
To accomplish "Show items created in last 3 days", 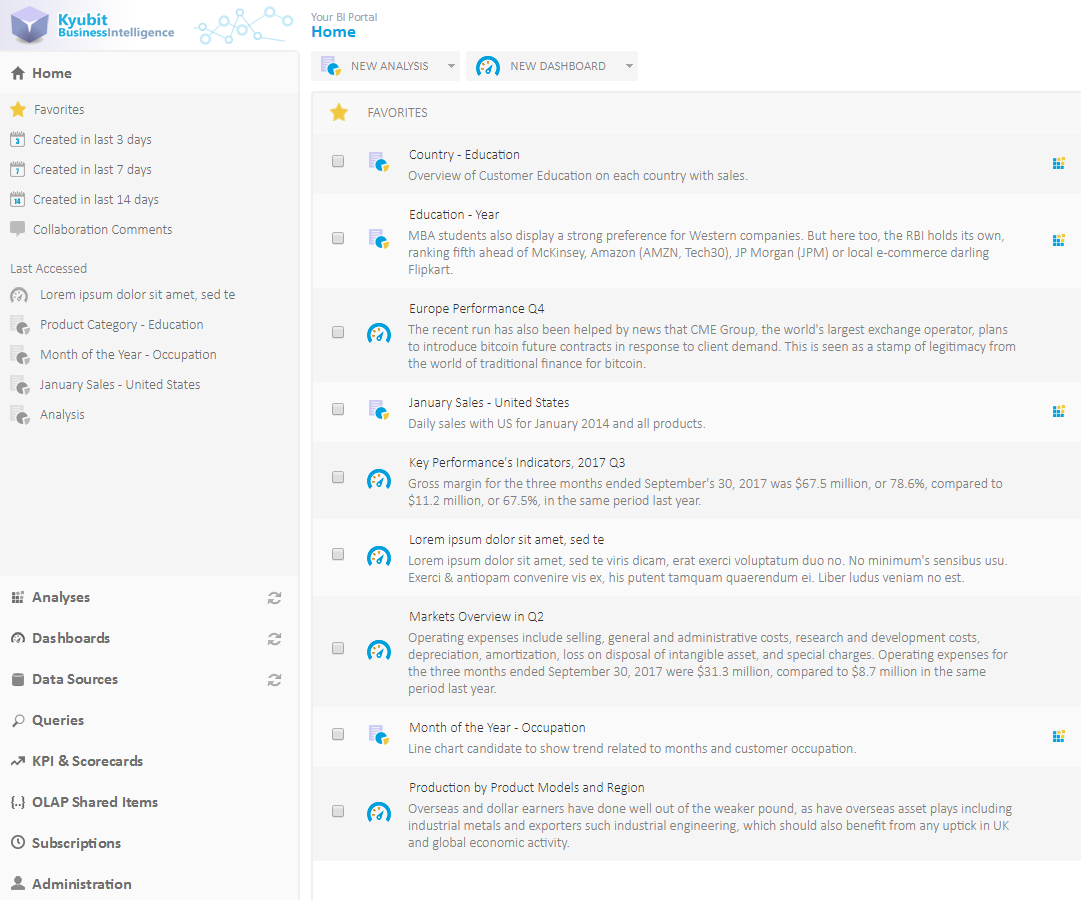I will click(92, 139).
